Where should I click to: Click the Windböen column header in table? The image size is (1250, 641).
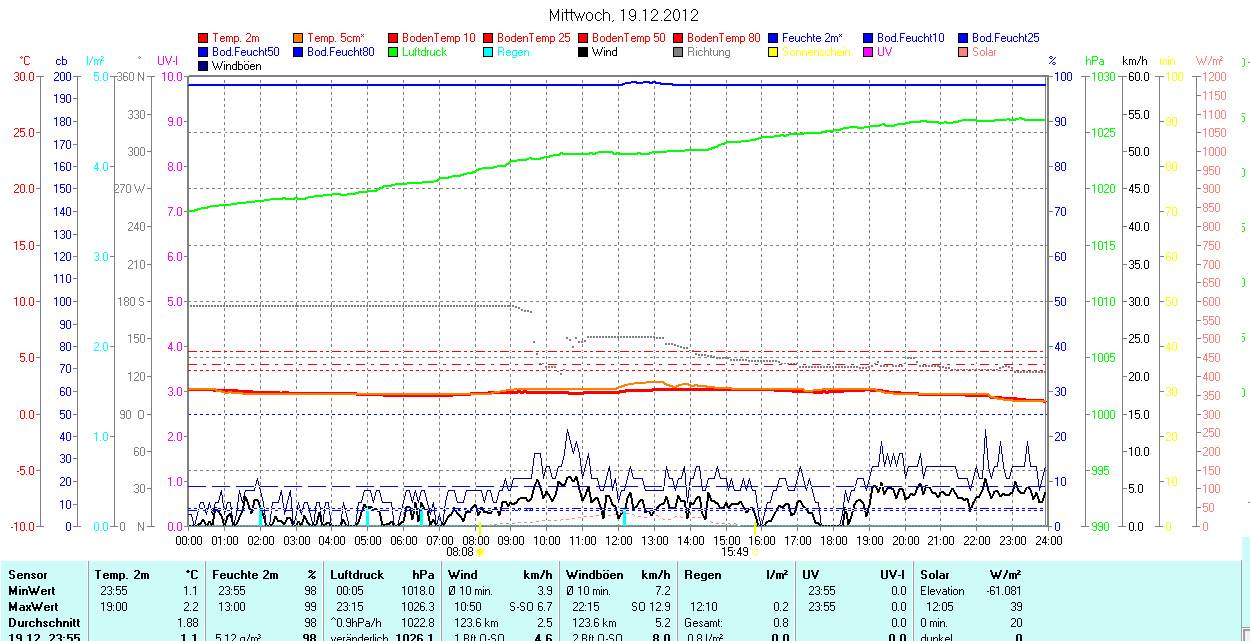coord(594,575)
